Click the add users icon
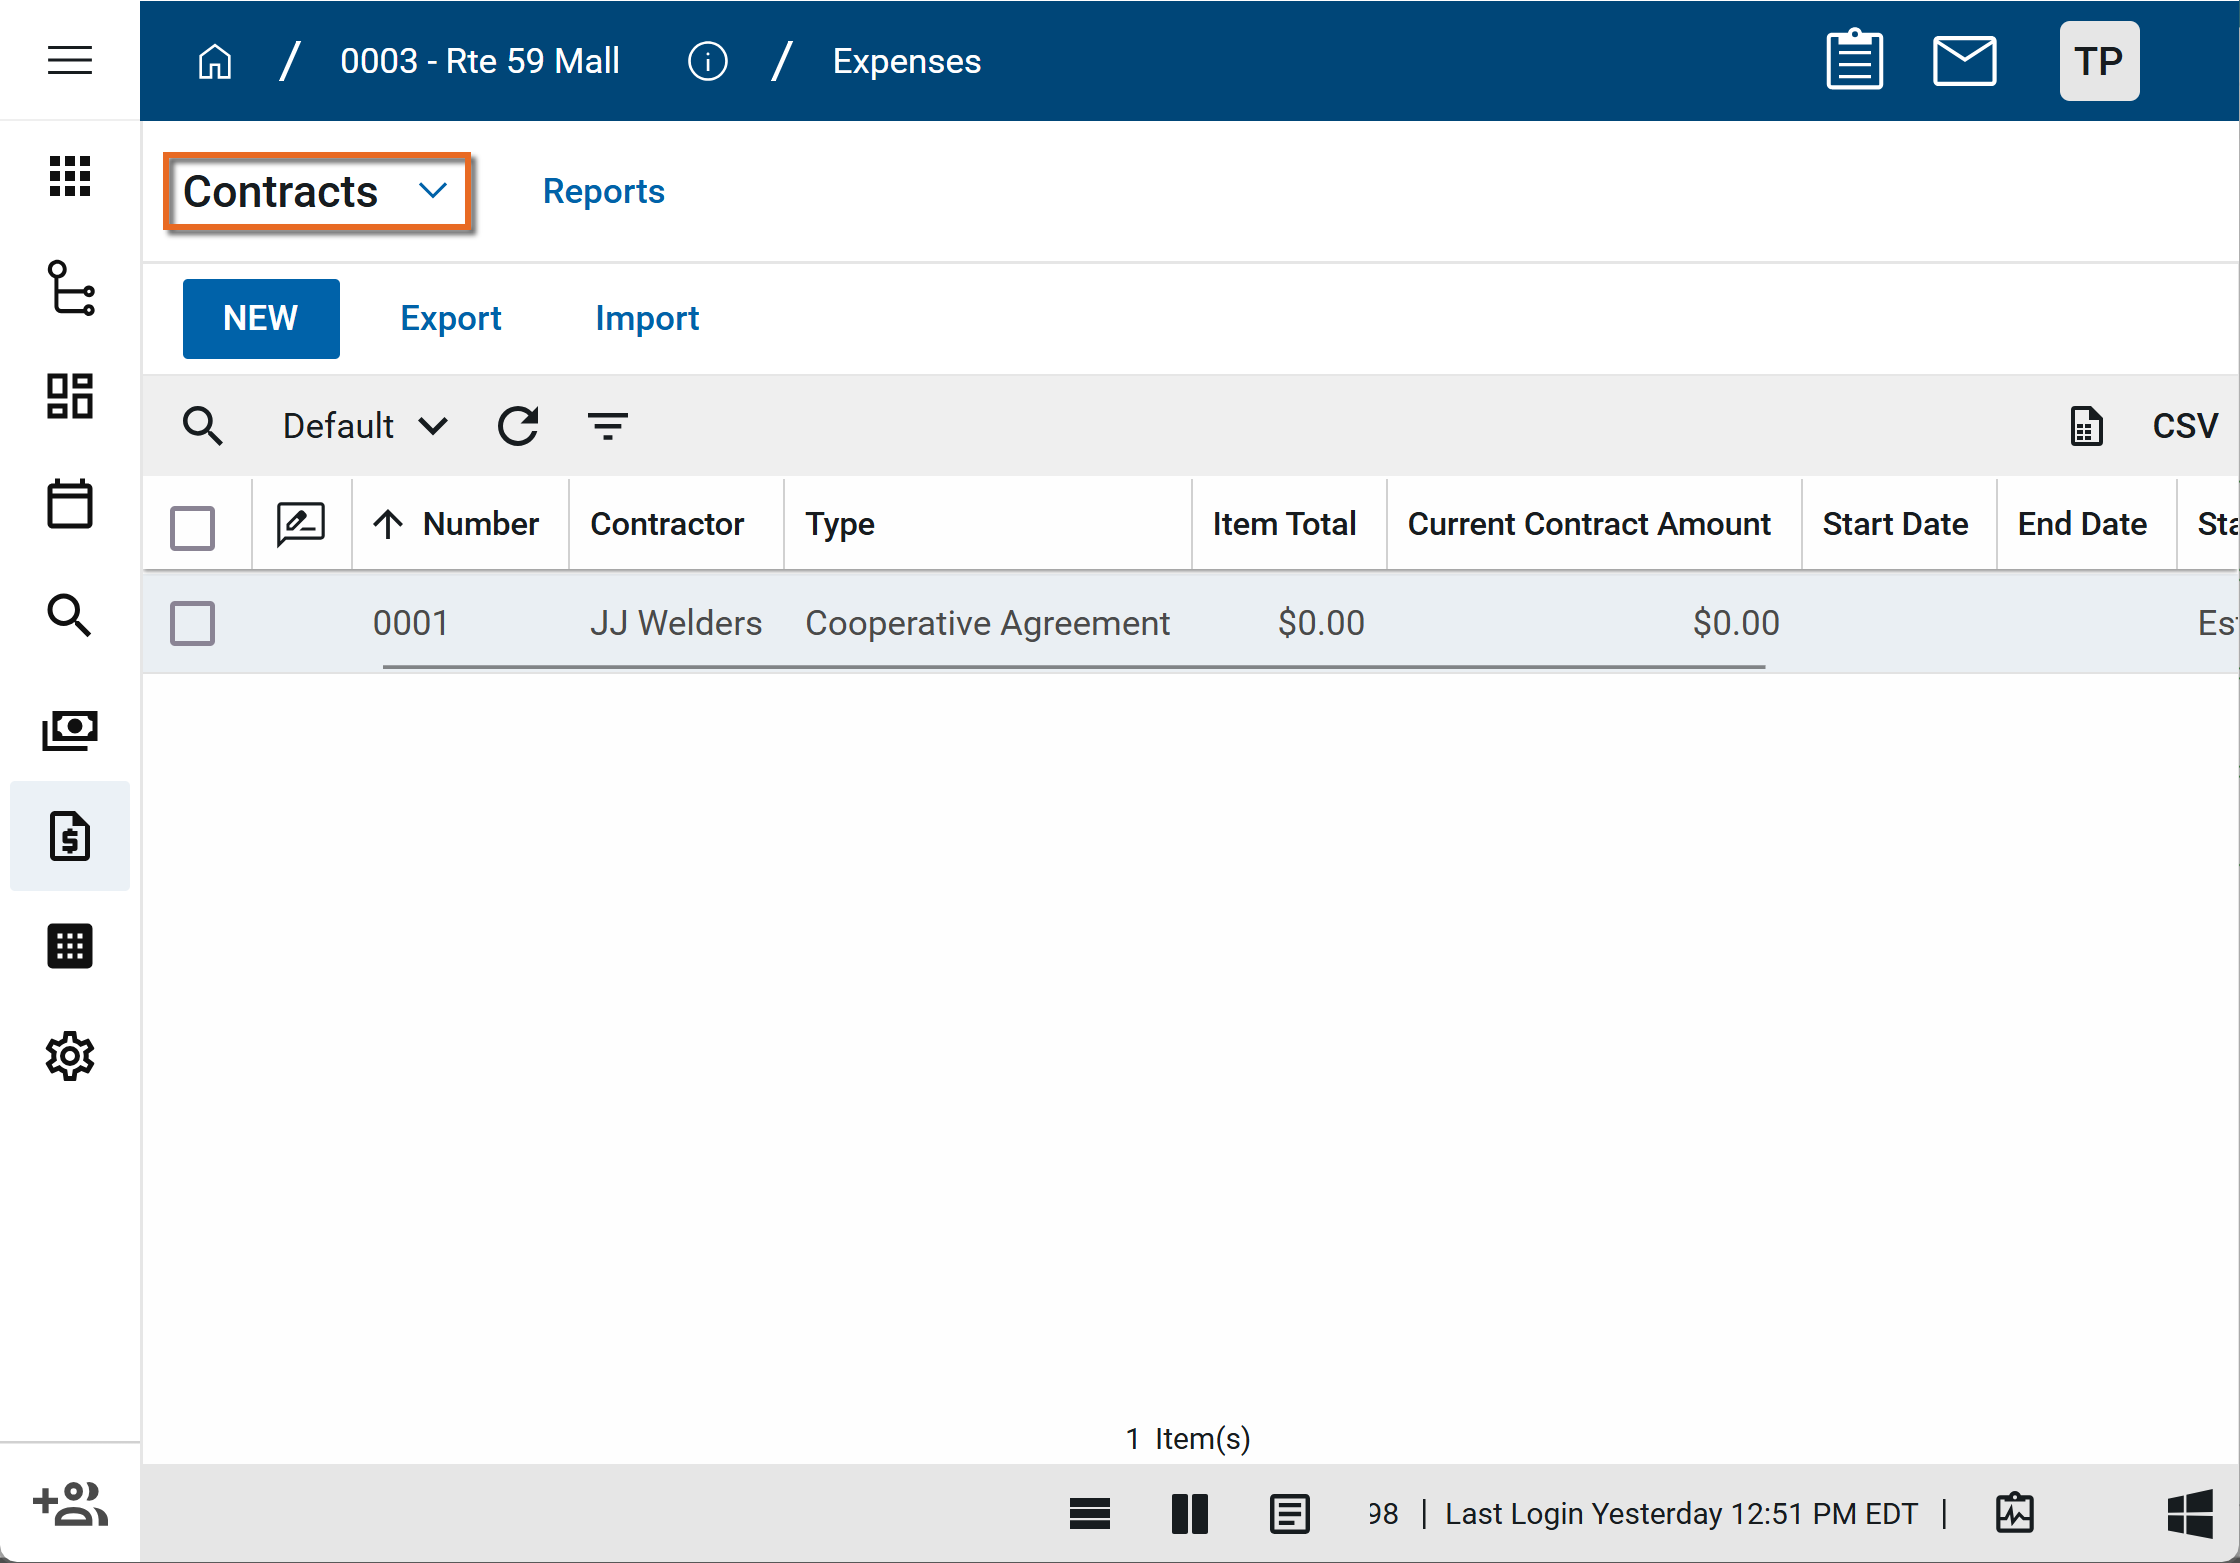The height and width of the screenshot is (1563, 2240). pos(69,1504)
